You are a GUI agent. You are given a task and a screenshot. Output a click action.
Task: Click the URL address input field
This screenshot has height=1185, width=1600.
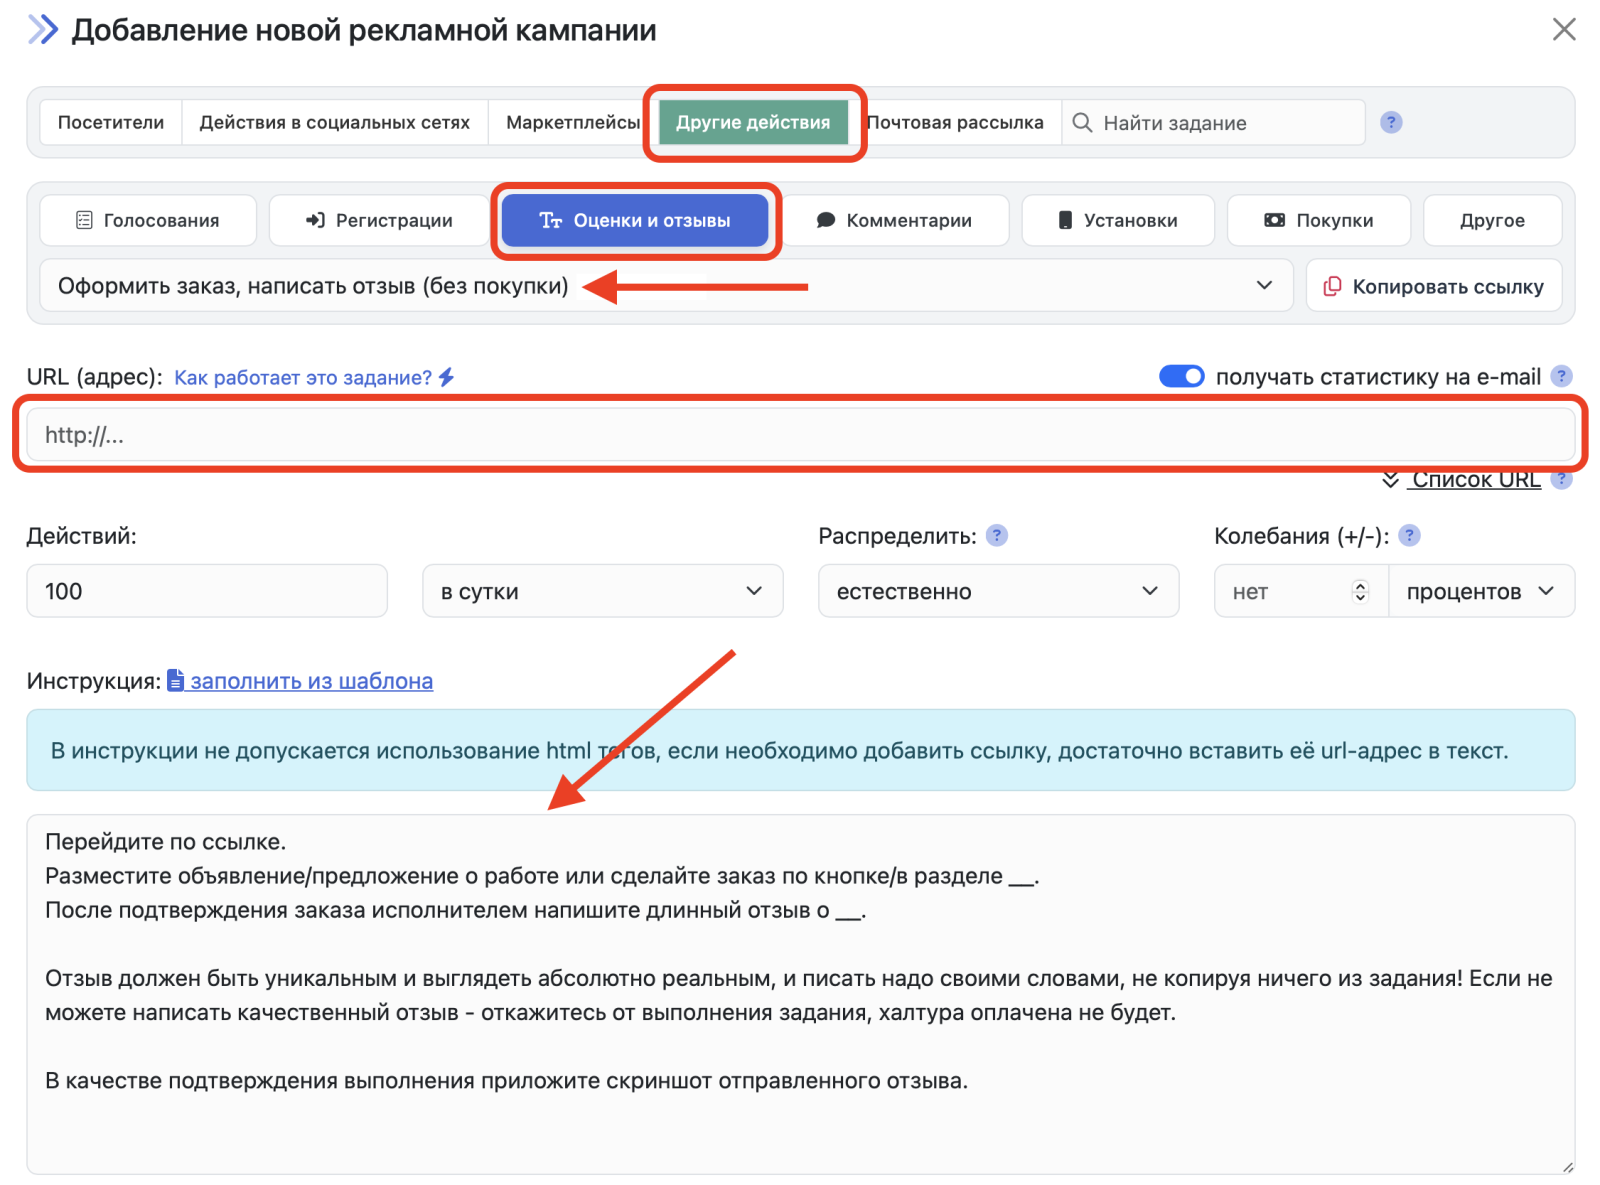(x=800, y=435)
